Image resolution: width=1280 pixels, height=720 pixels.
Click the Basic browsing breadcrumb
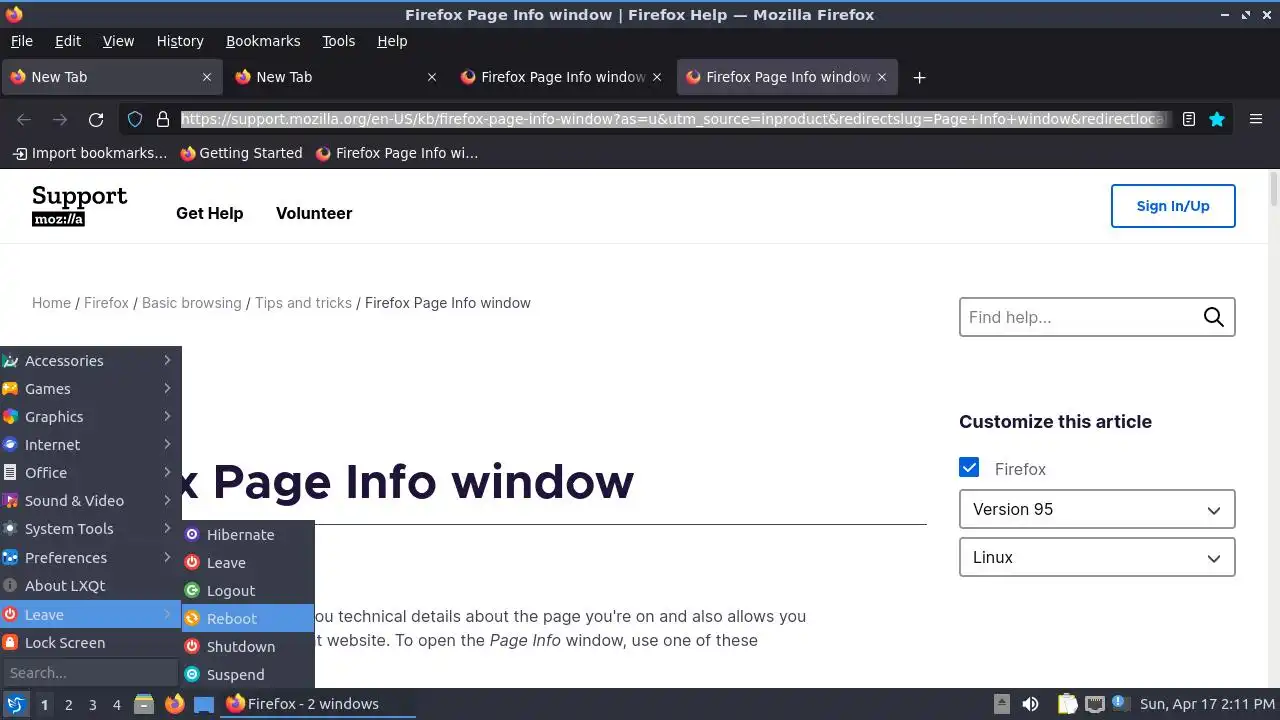(x=191, y=303)
